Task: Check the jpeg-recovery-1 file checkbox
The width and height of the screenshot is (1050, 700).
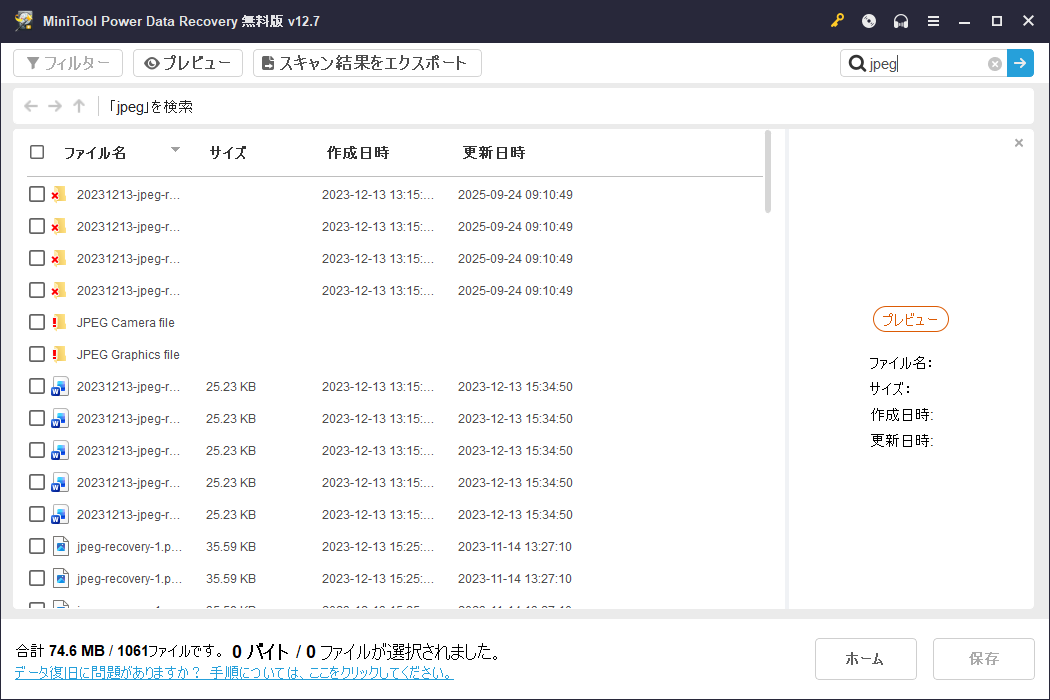Action: click(x=37, y=546)
